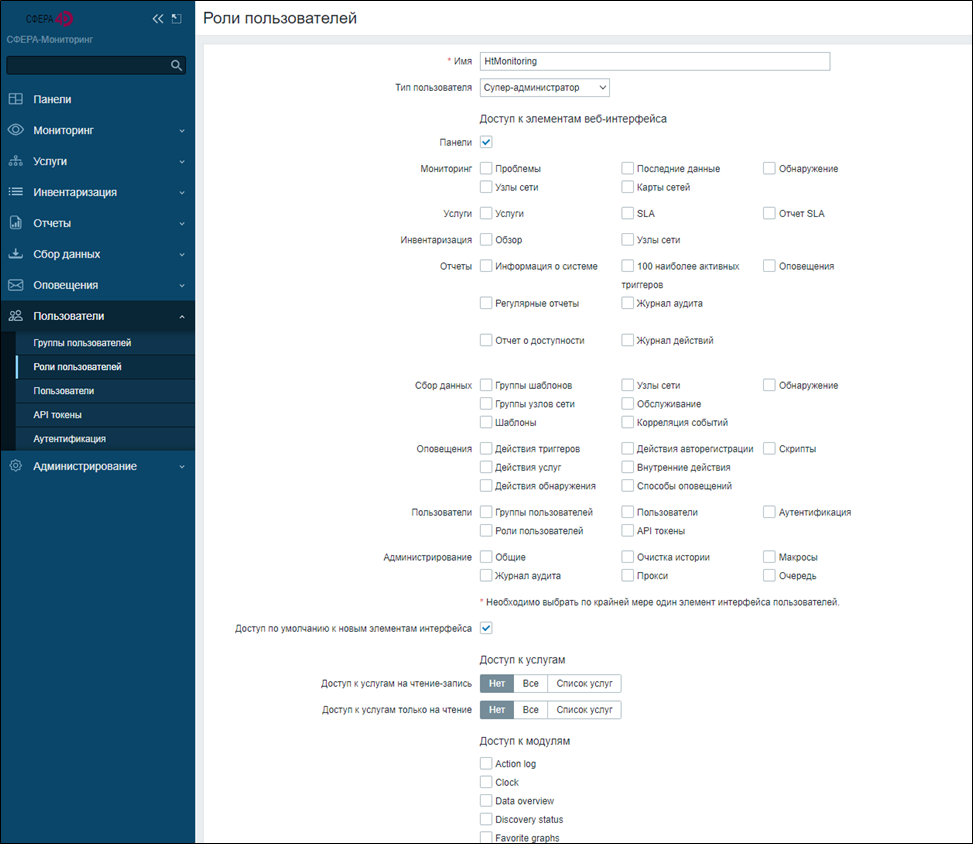Collapse the Пользователи menu section
Viewport: 973px width, 844px height.
(181, 316)
